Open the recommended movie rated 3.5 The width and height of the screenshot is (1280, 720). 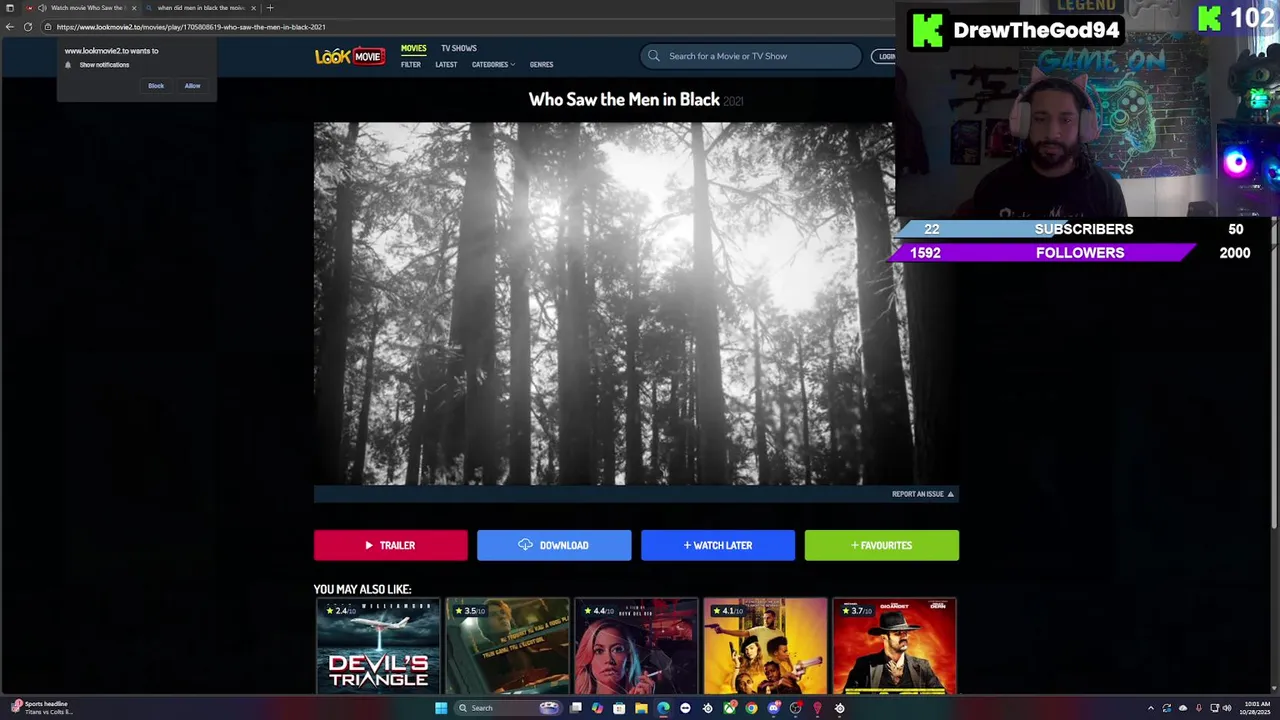point(507,646)
